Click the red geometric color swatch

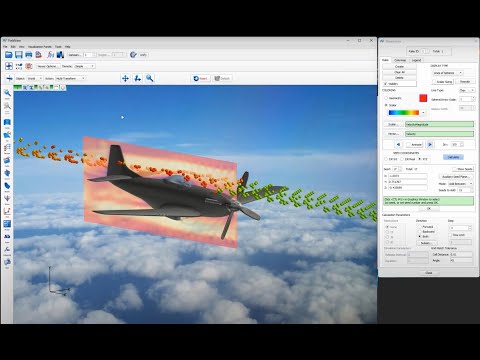423,98
